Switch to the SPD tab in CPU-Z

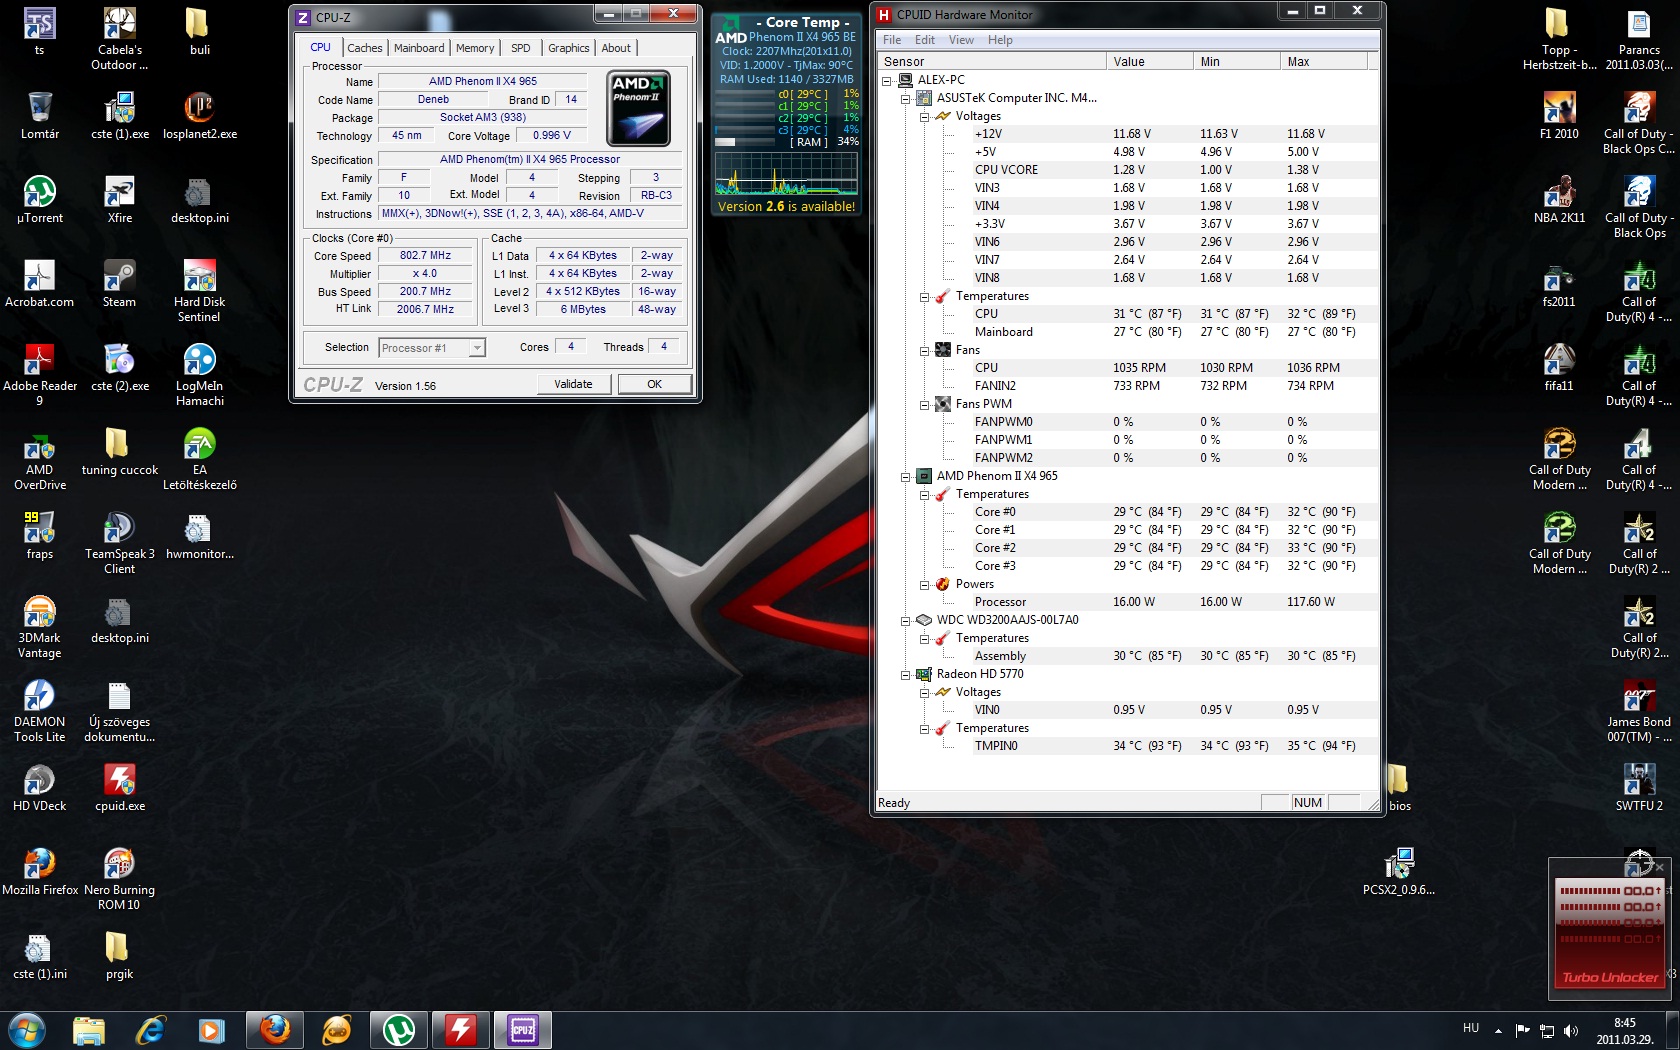point(520,48)
